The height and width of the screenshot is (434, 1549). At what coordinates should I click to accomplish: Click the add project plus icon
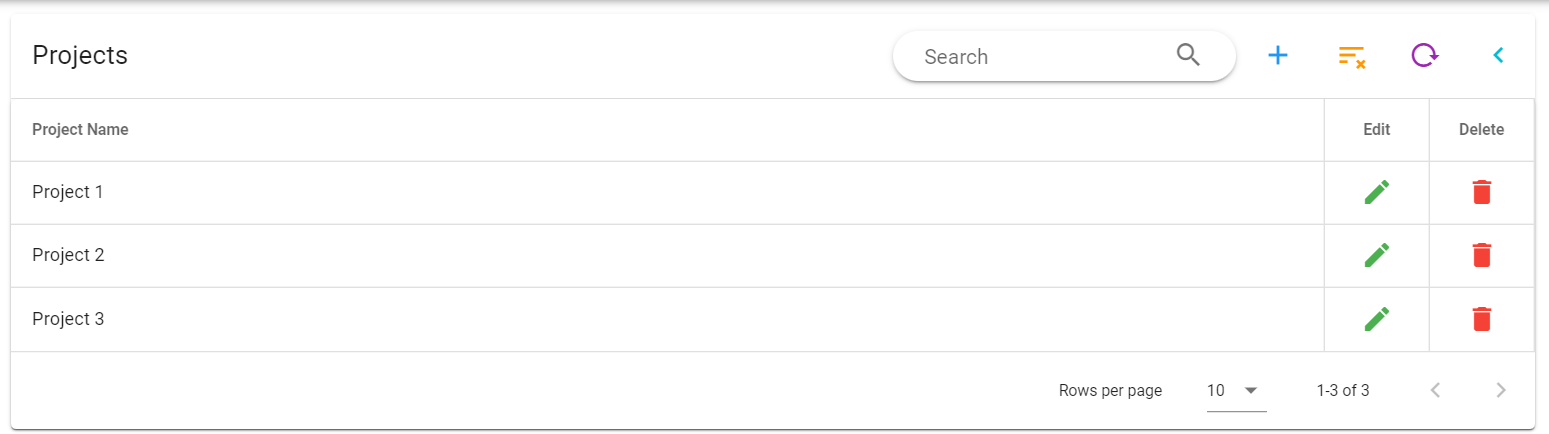[x=1278, y=56]
